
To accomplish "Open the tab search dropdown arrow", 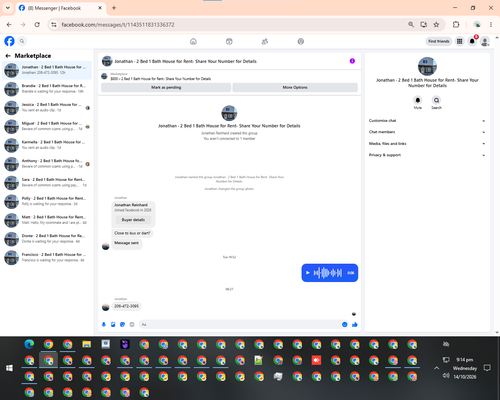I will coord(8,8).
